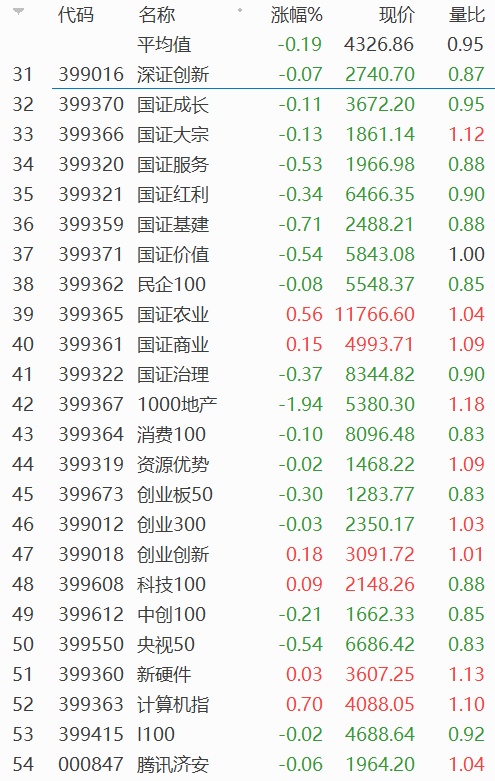
Task: Click code 399550 in row 50
Action: pos(91,644)
